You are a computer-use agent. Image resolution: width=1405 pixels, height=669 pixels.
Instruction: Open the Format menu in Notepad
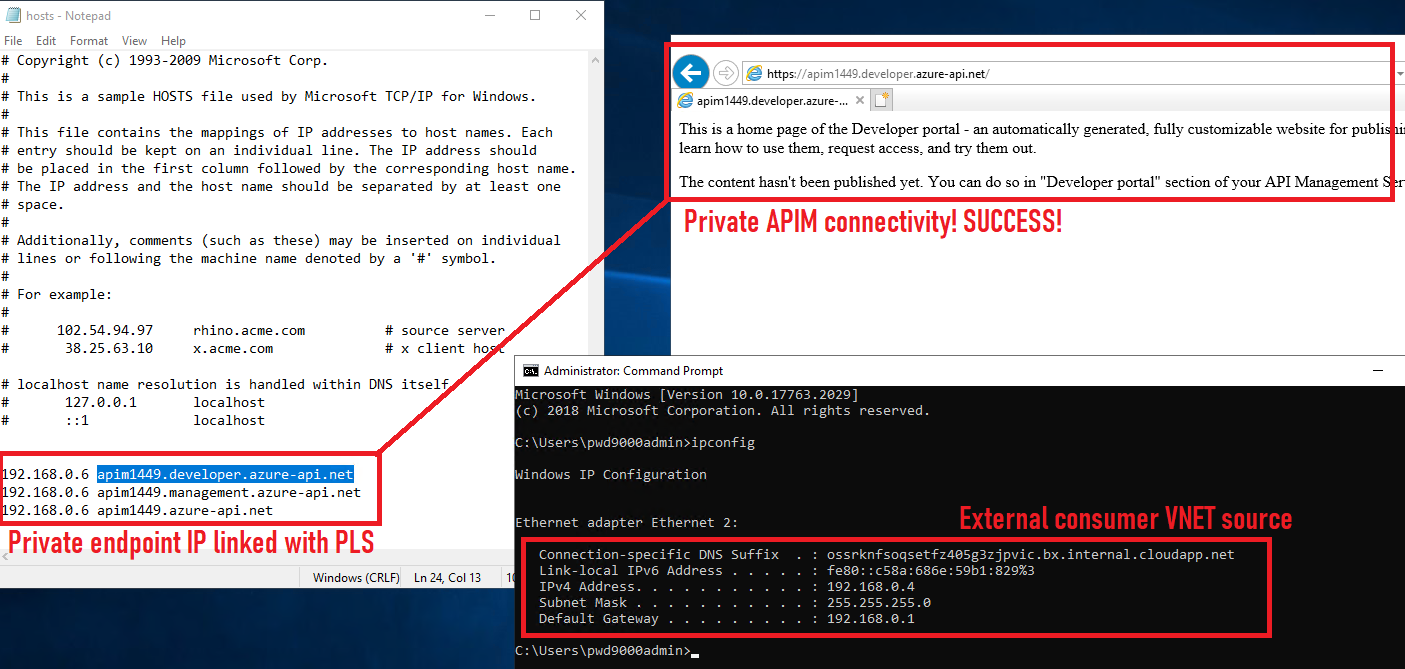pyautogui.click(x=89, y=41)
